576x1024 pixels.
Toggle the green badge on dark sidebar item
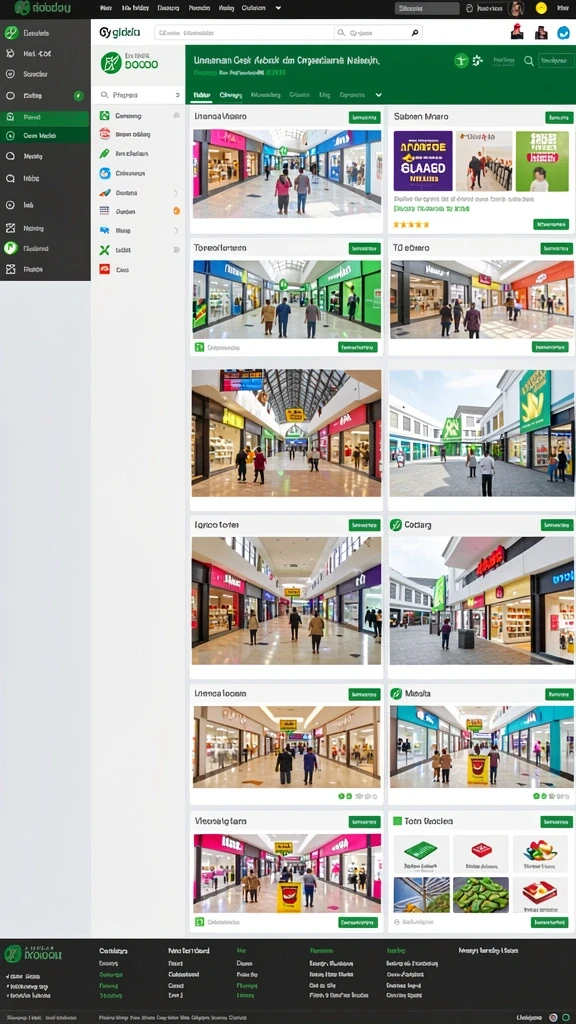78,95
